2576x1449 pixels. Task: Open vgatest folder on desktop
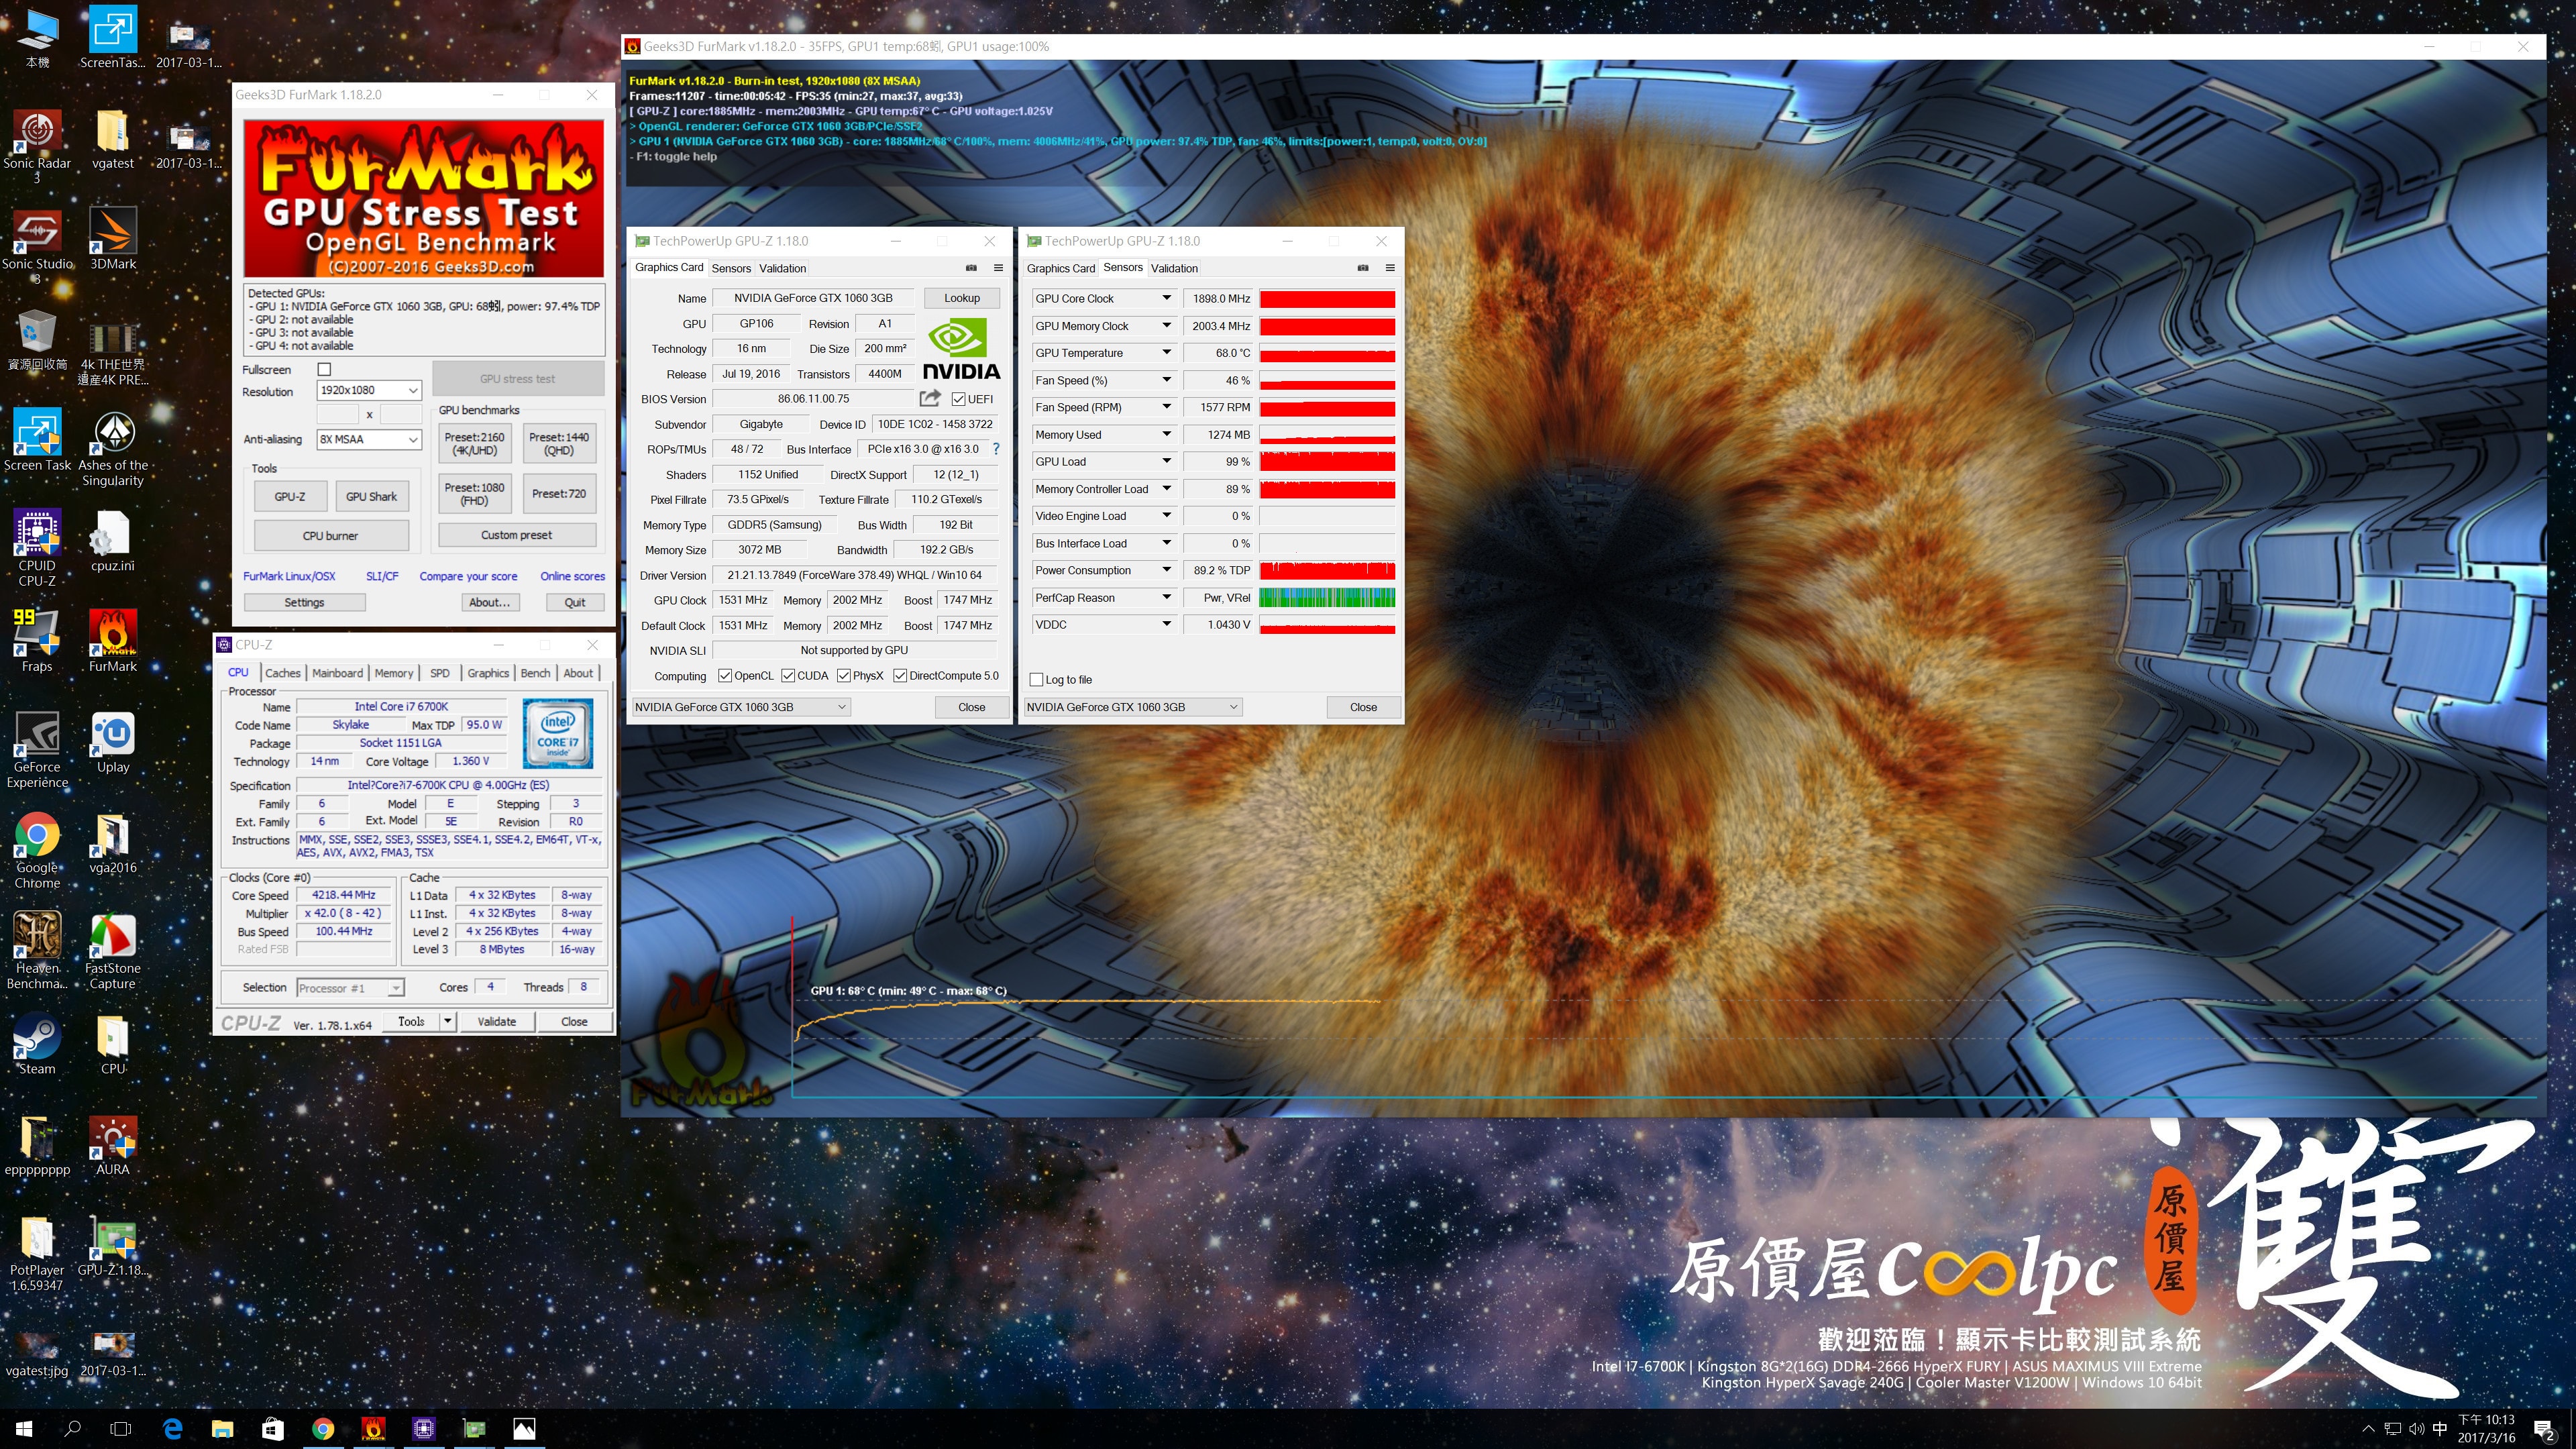click(x=113, y=139)
